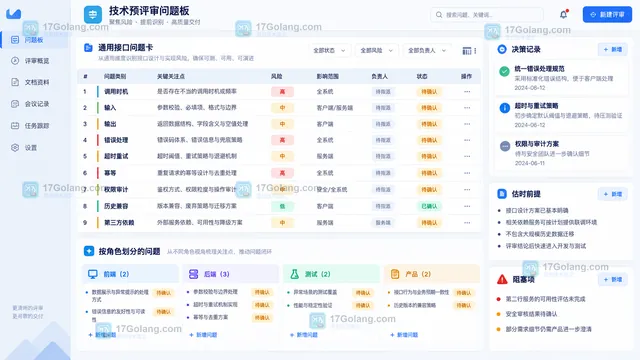Open the 评审概览 sidebar icon
The width and height of the screenshot is (640, 360).
coord(15,61)
